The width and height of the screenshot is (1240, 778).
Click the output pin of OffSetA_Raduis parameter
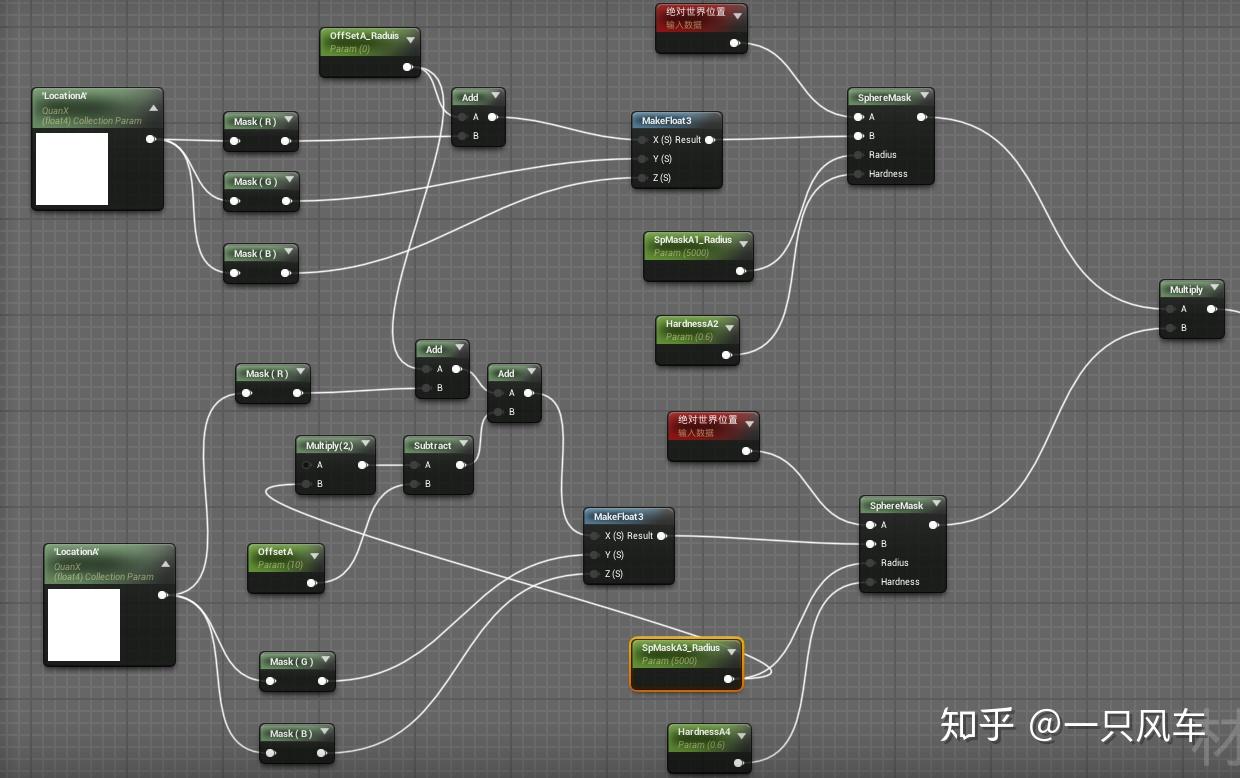tap(407, 66)
